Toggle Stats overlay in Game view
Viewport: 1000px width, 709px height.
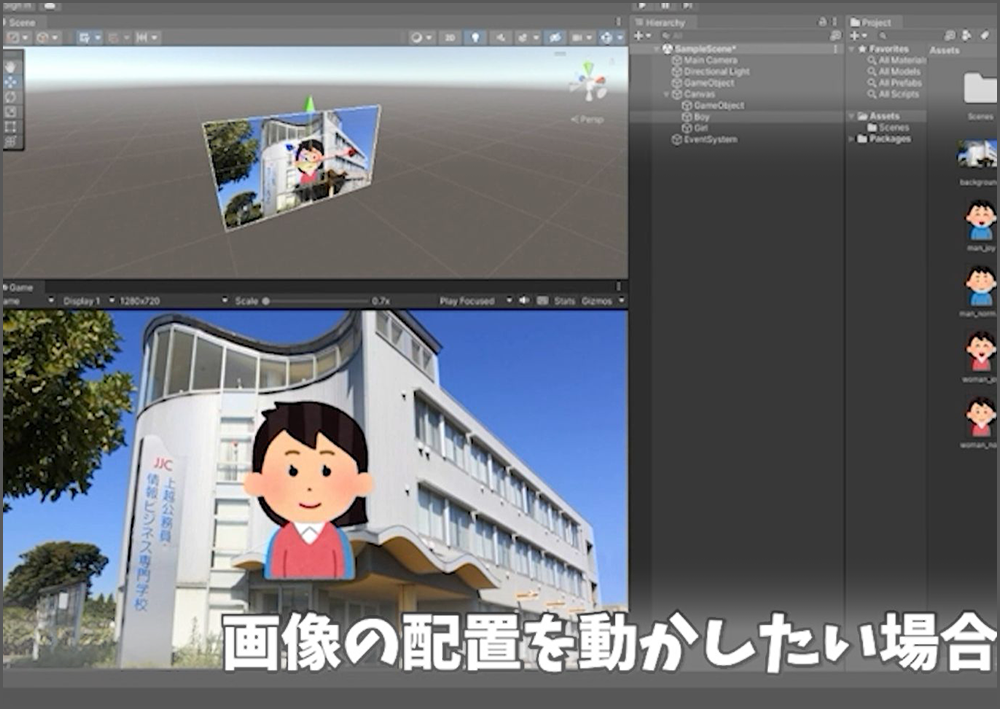[x=565, y=300]
